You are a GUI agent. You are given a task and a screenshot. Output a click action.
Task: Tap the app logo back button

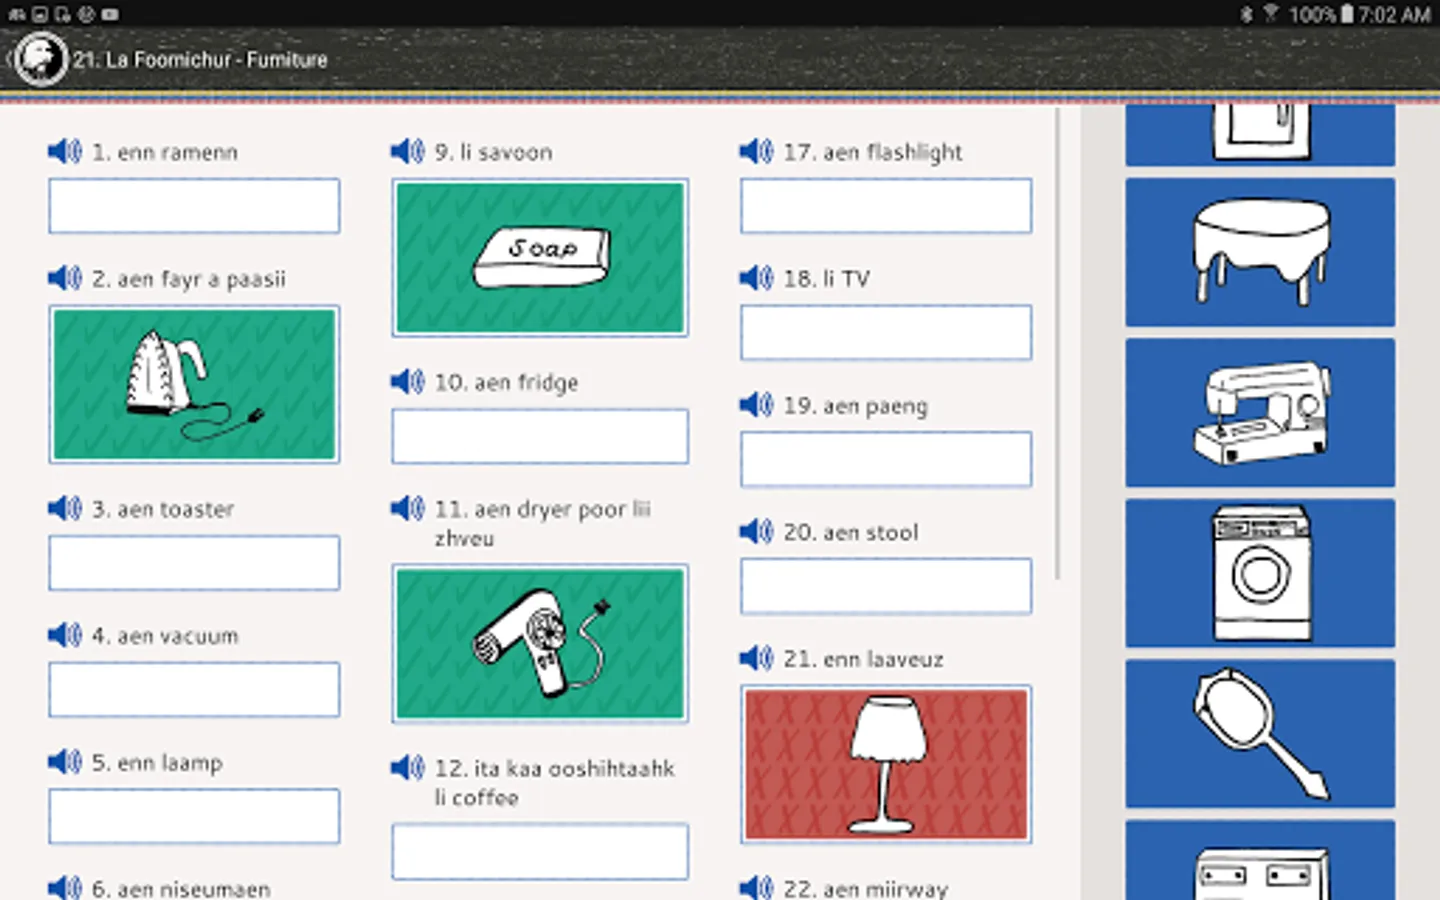pos(40,59)
